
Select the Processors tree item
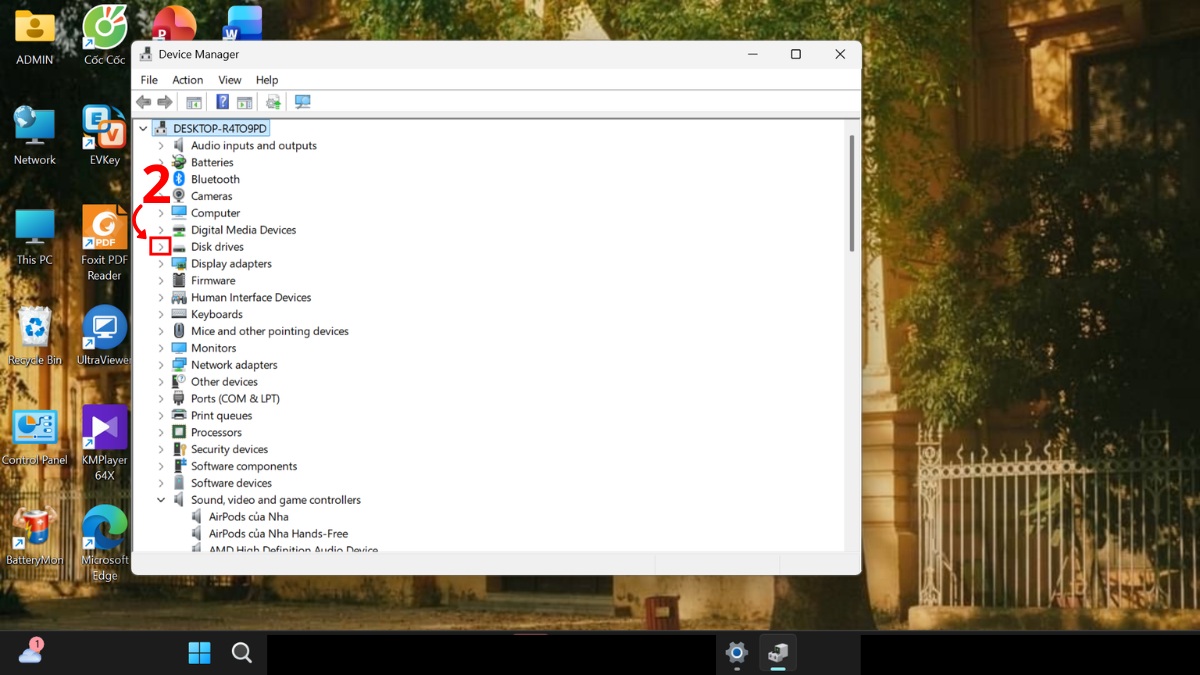point(216,433)
